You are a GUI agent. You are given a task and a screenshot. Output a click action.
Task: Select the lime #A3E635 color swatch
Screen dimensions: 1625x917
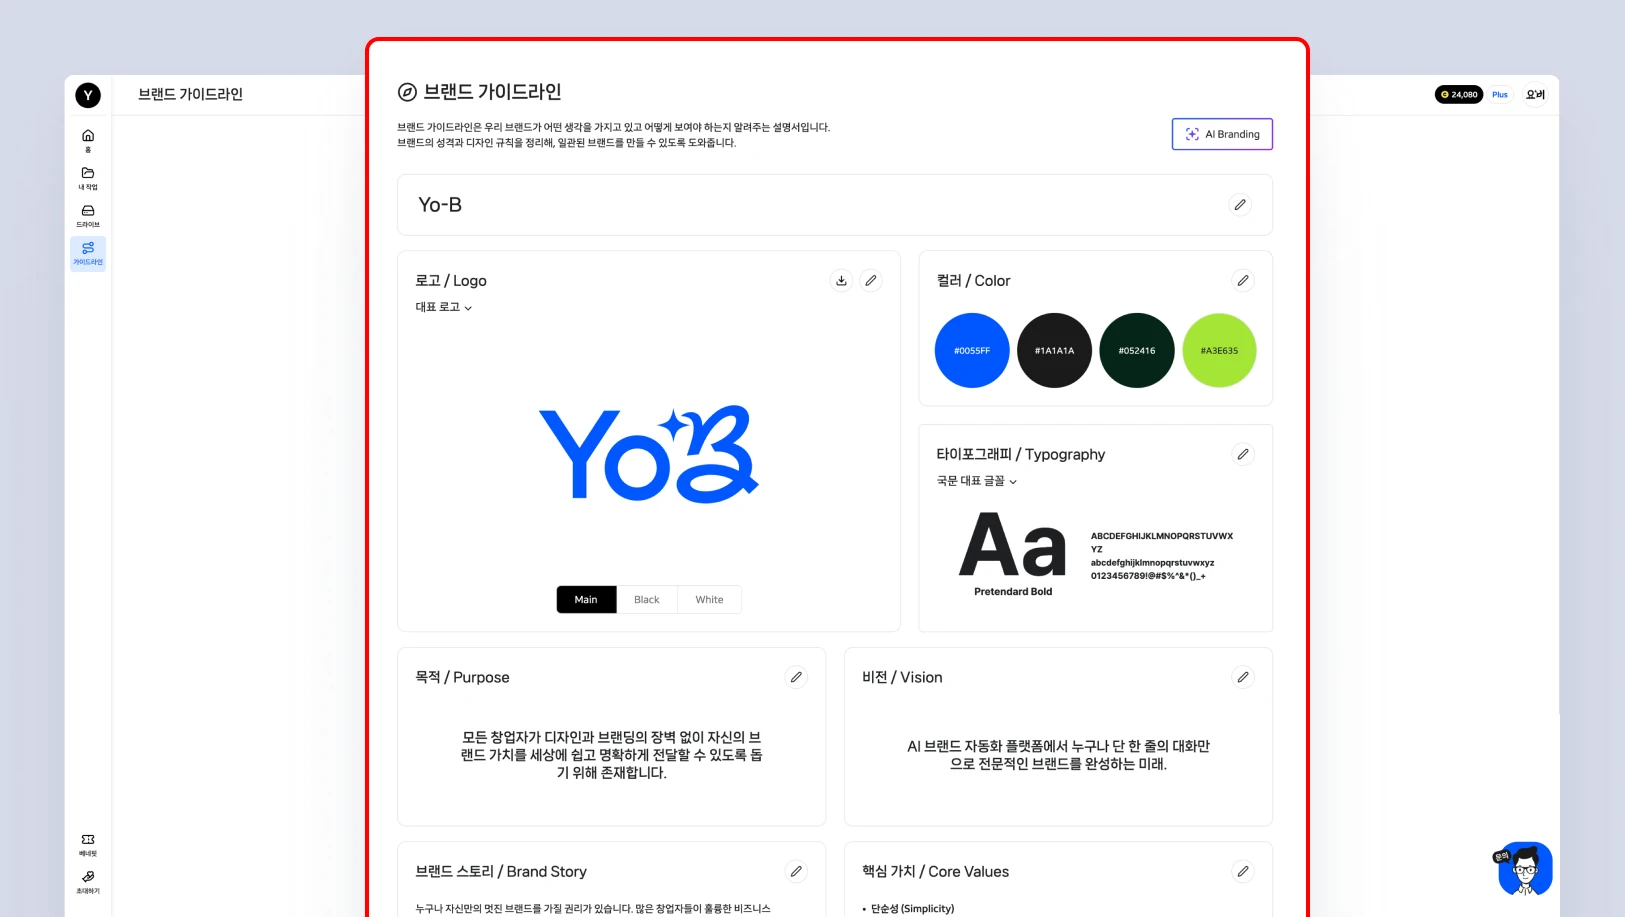pyautogui.click(x=1219, y=351)
